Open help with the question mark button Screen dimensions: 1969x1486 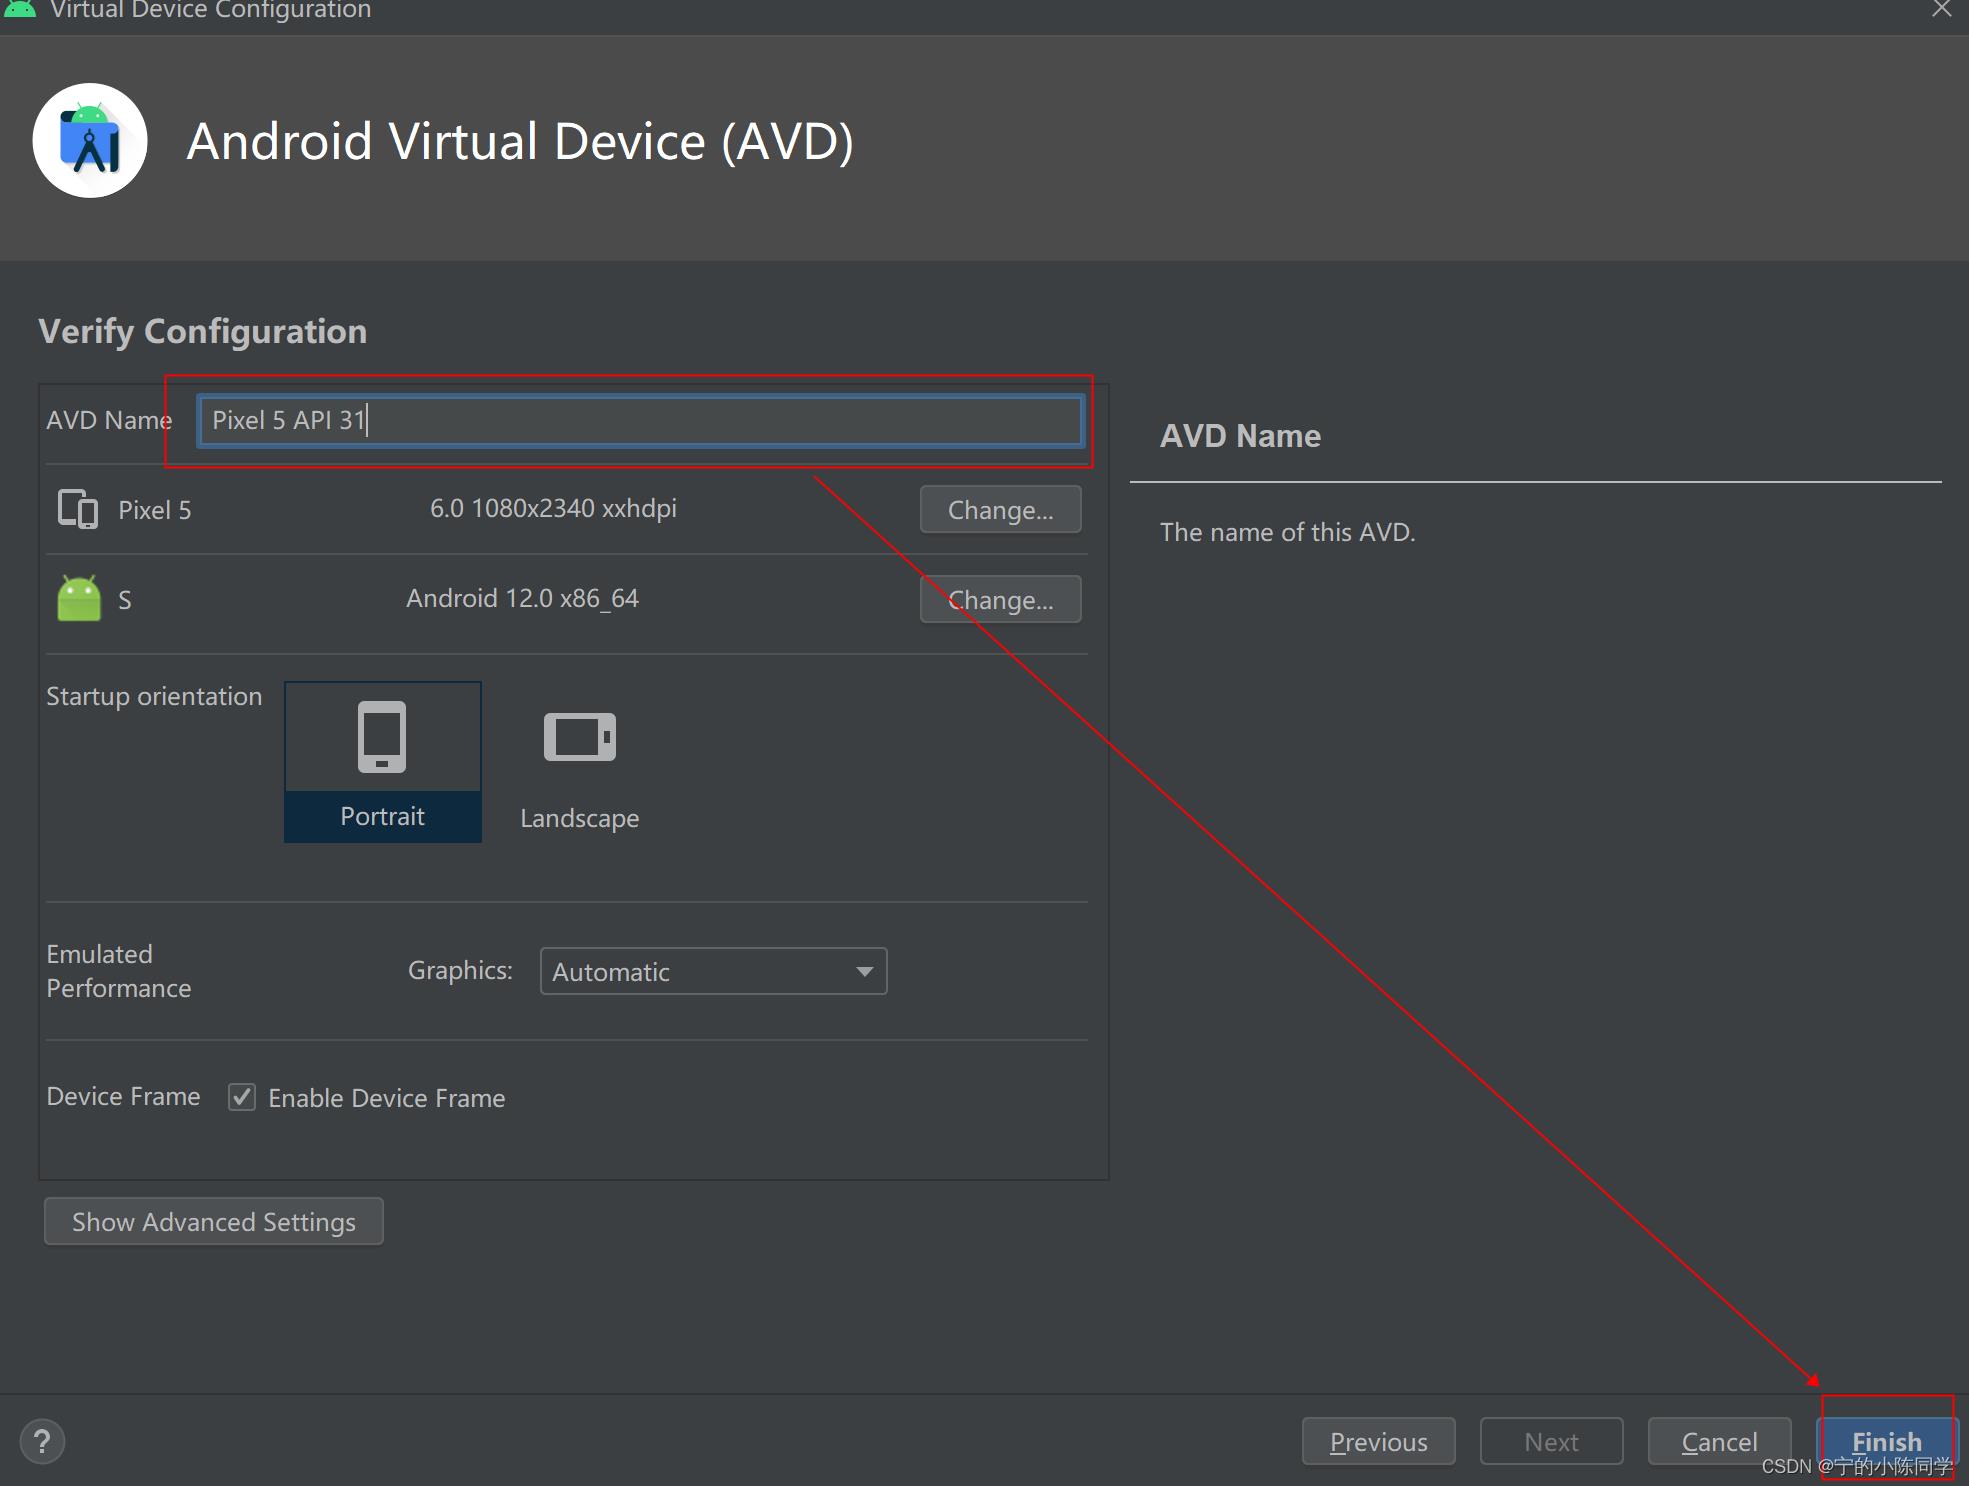[42, 1442]
